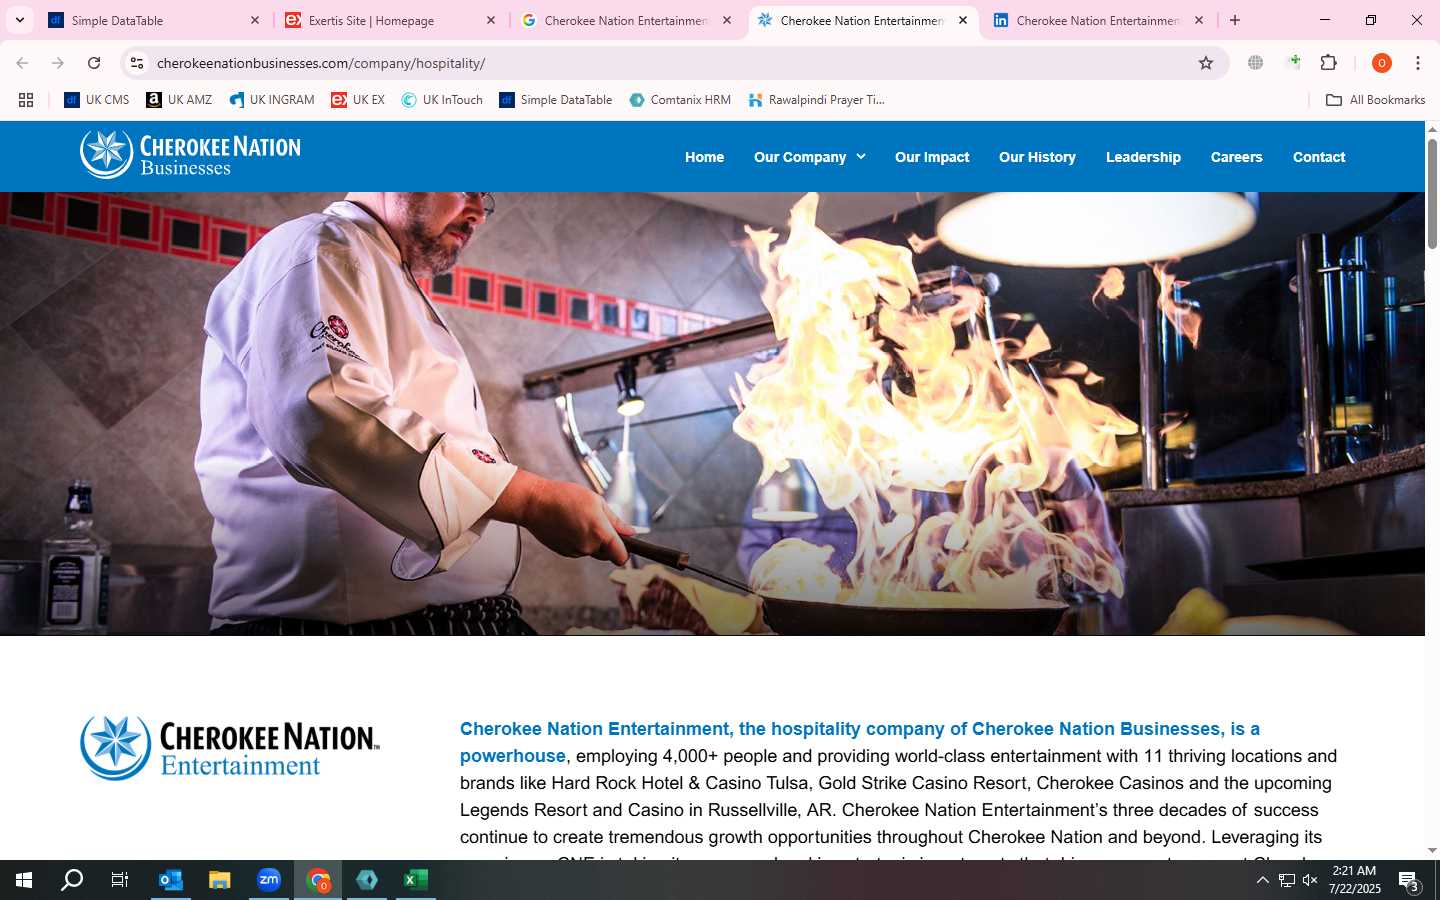Open the Our Impact page

point(932,157)
